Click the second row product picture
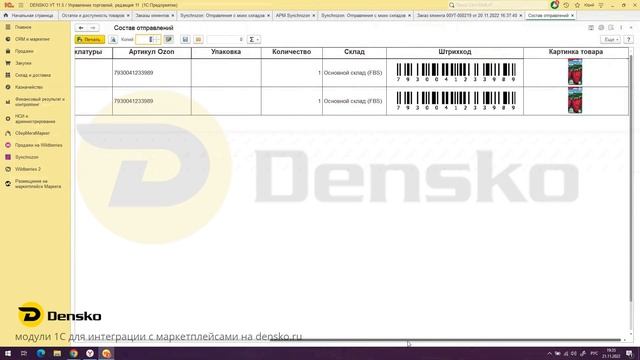The height and width of the screenshot is (360, 640). [x=575, y=100]
